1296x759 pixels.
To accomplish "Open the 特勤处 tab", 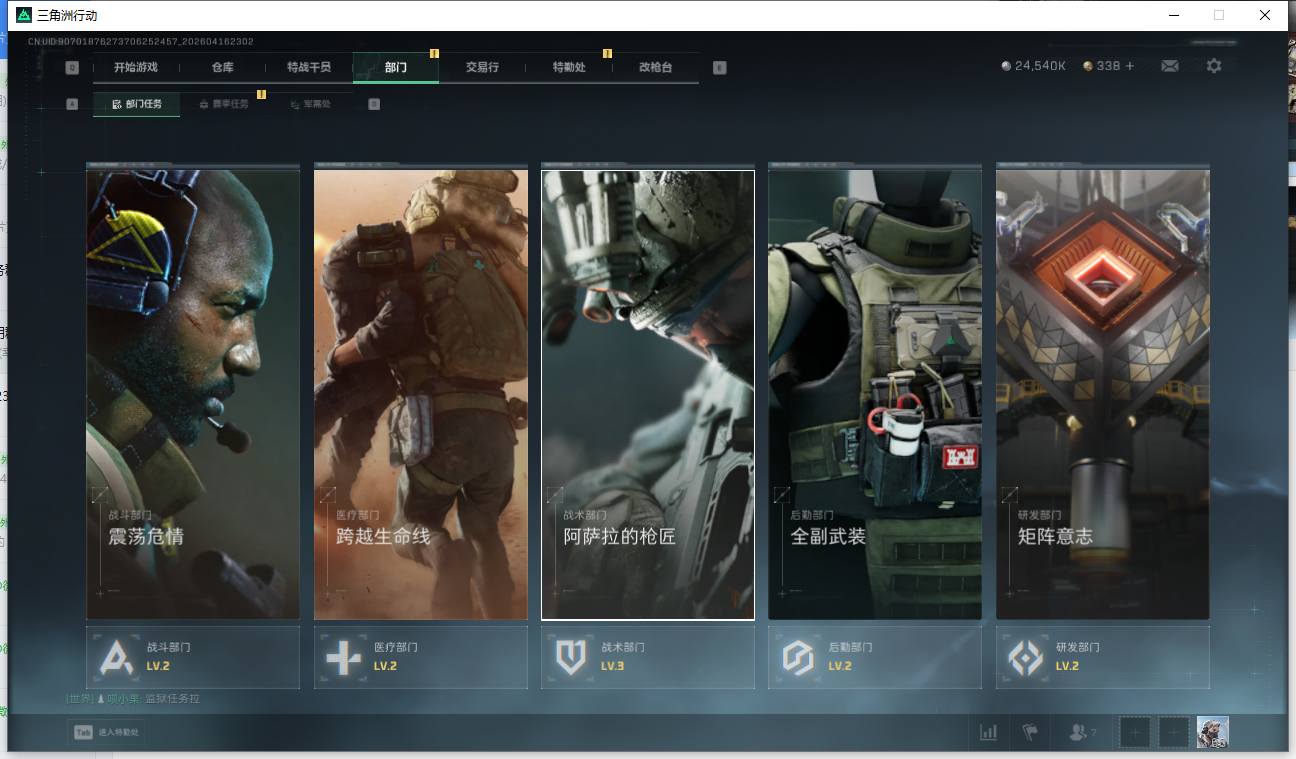I will 569,67.
